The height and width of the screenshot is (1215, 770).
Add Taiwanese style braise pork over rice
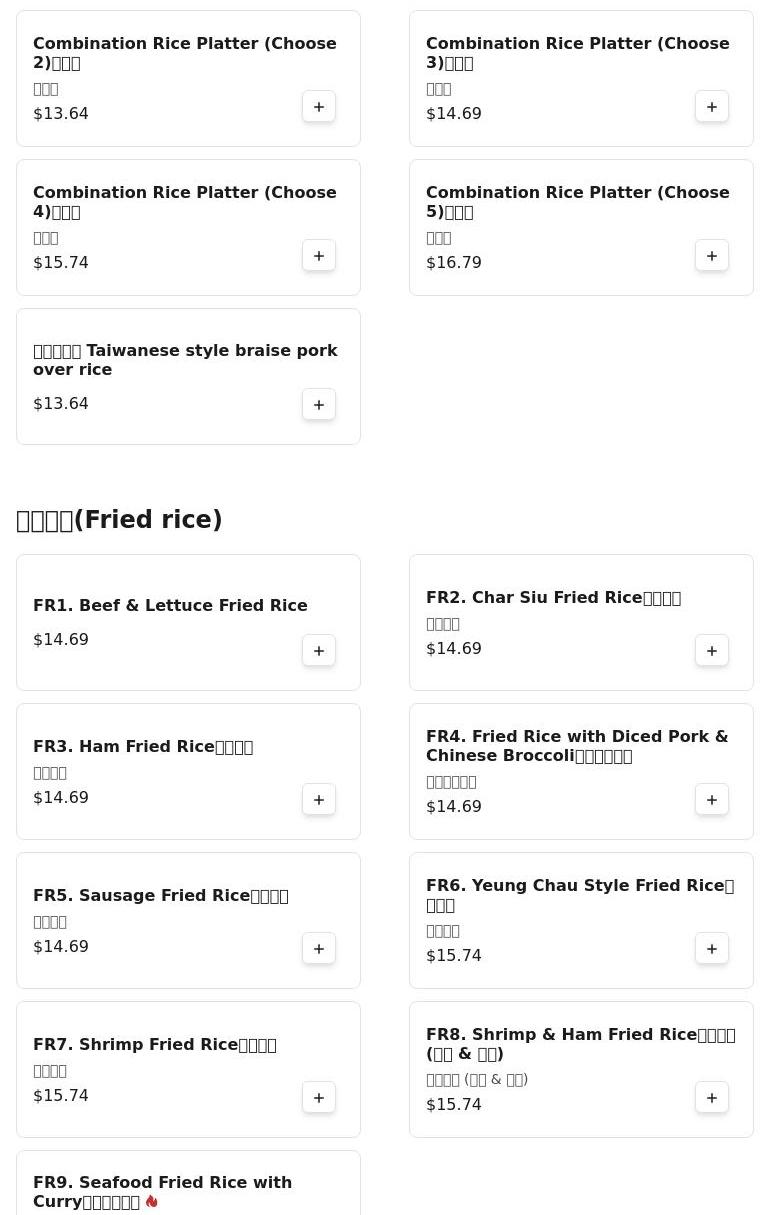tap(319, 405)
